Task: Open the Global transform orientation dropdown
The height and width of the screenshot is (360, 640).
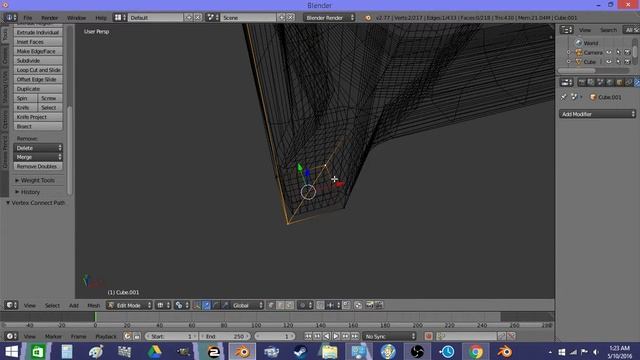Action: 247,305
